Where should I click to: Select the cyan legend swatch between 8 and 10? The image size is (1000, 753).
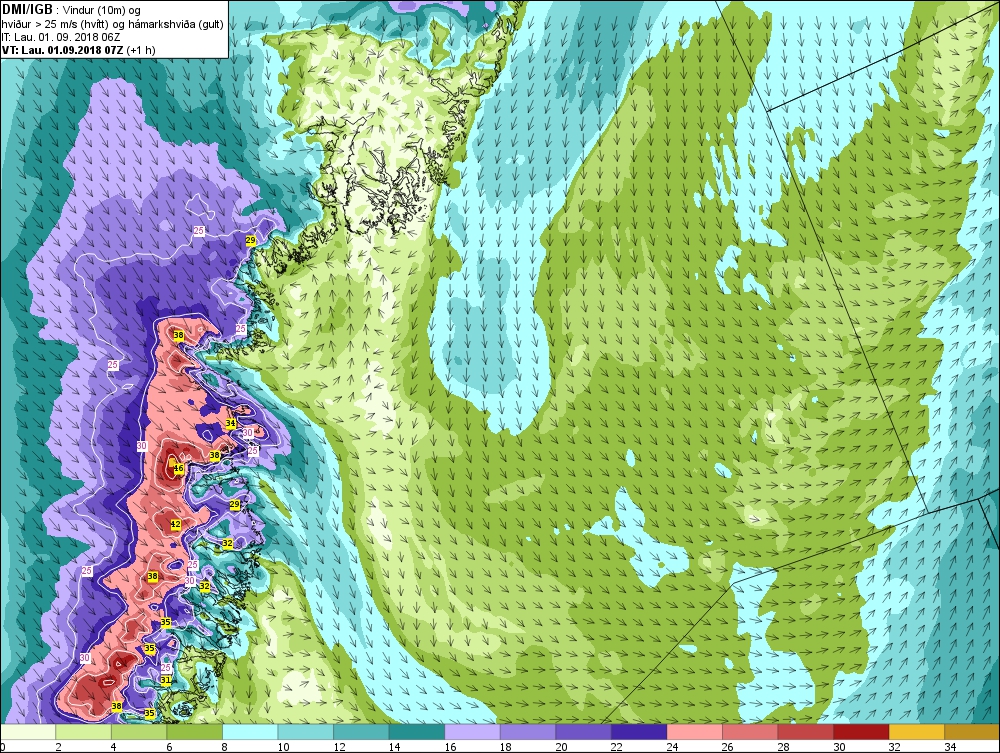pos(250,732)
